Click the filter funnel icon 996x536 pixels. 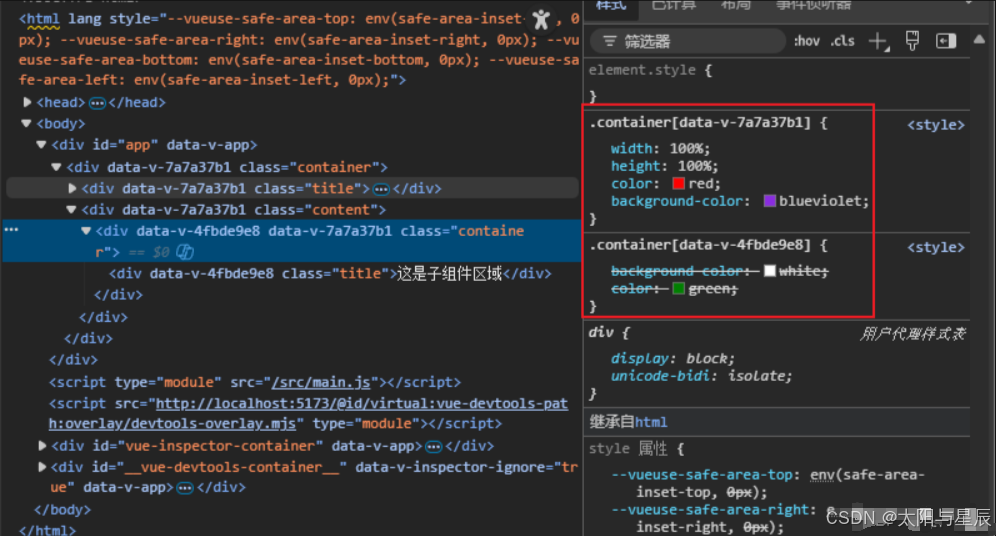[610, 42]
